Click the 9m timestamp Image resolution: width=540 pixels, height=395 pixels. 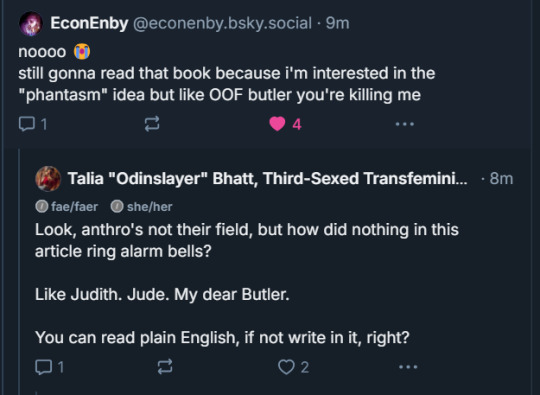pos(338,23)
